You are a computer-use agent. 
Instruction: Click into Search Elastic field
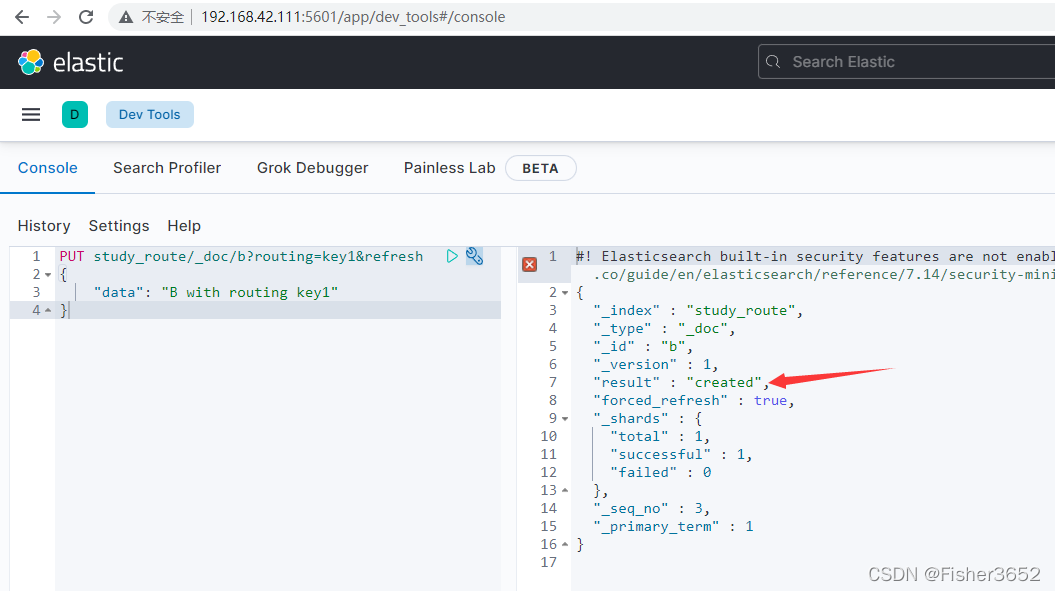pyautogui.click(x=906, y=62)
